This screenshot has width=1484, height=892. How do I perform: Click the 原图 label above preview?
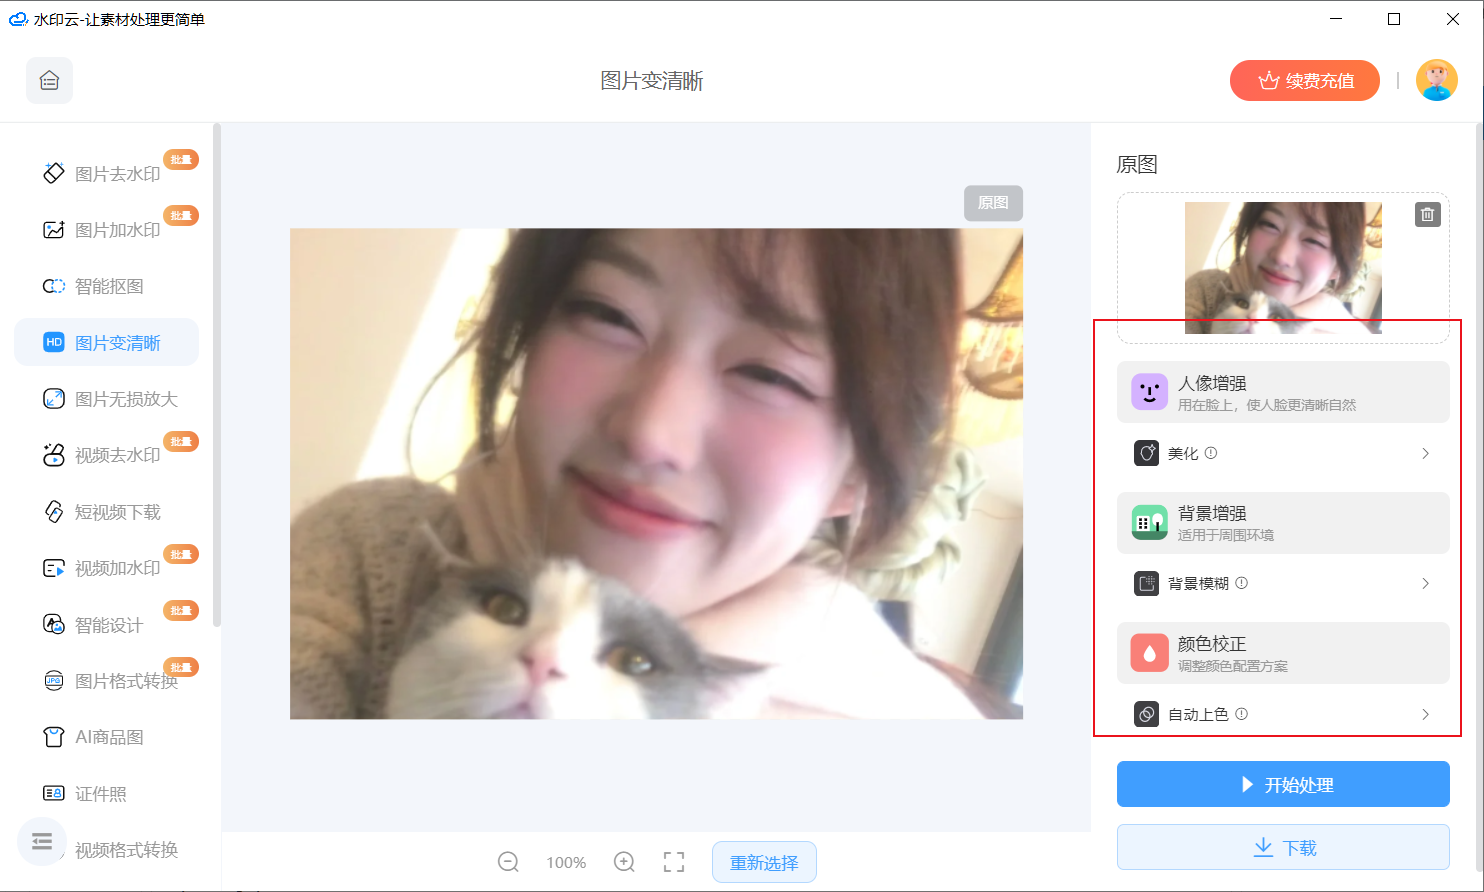click(x=993, y=203)
